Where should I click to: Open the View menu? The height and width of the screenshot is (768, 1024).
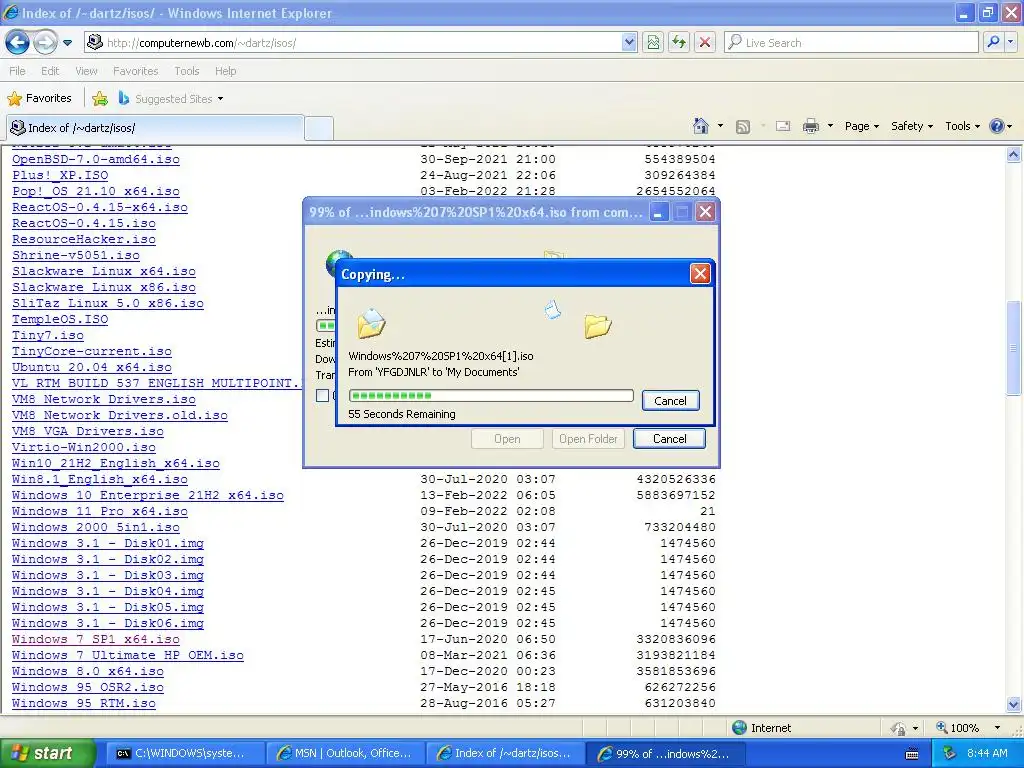[86, 71]
